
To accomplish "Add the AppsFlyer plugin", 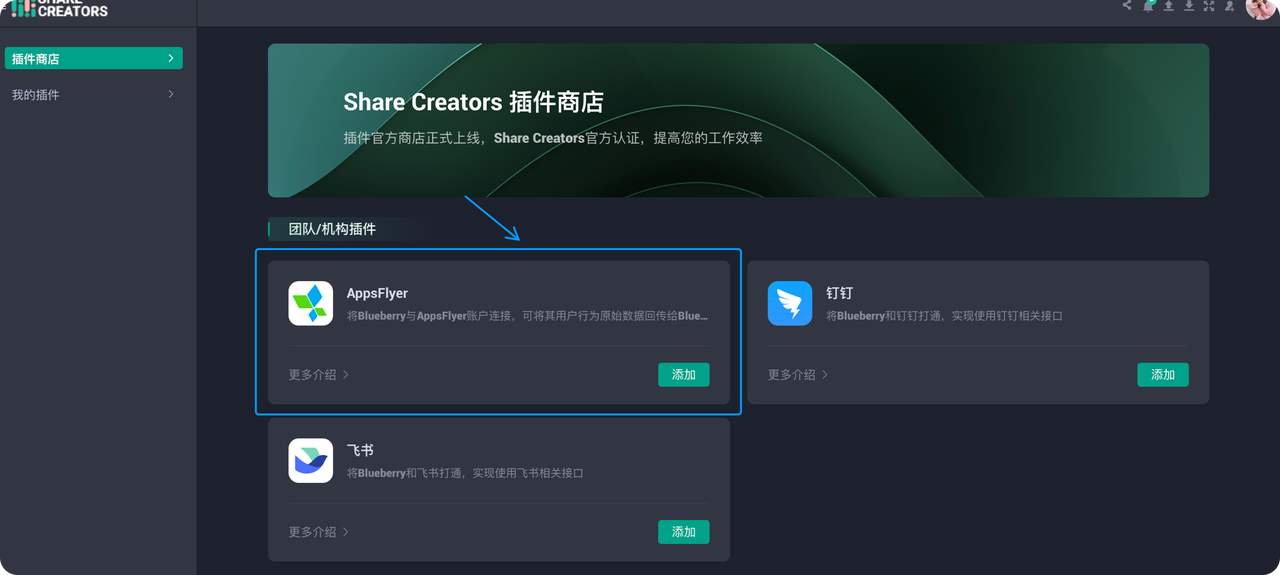I will (684, 375).
